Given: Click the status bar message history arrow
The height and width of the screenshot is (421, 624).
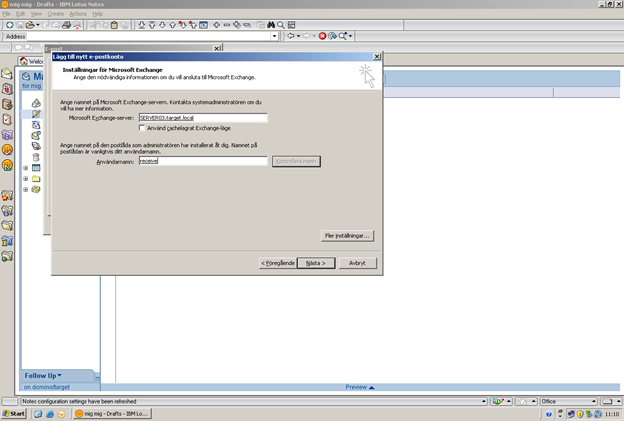Looking at the screenshot, I should click(x=484, y=402).
